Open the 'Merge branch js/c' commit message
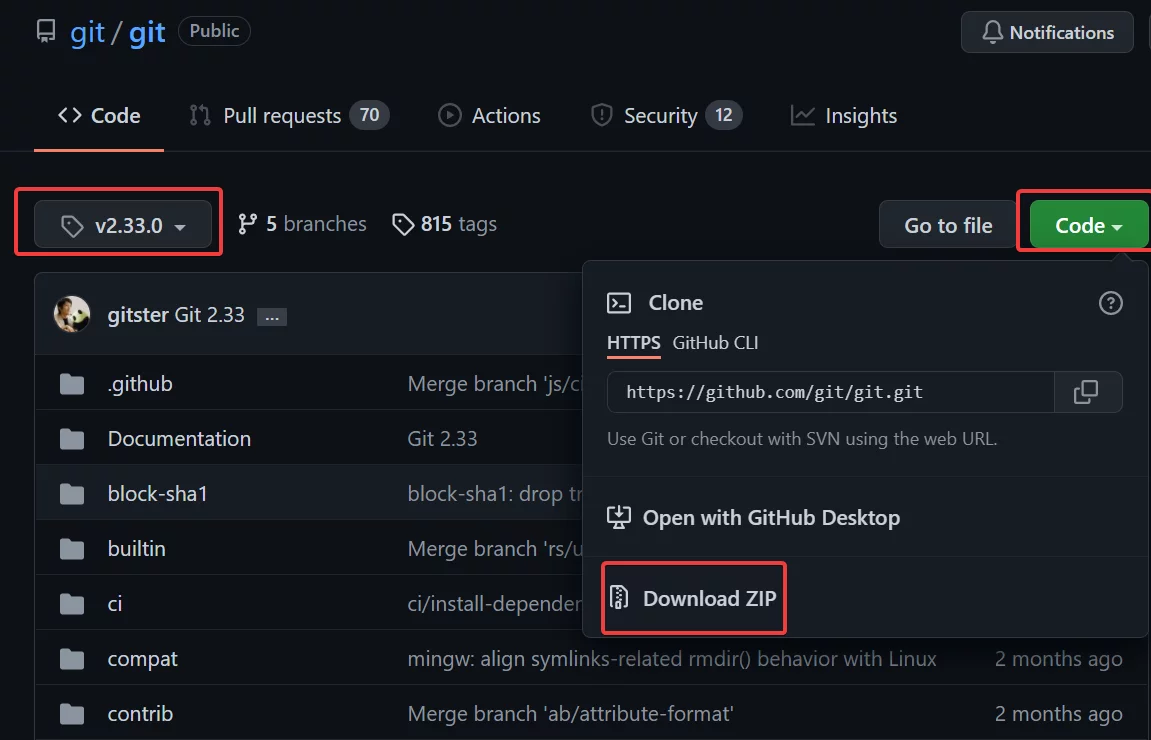The width and height of the screenshot is (1151, 740). [x=495, y=384]
